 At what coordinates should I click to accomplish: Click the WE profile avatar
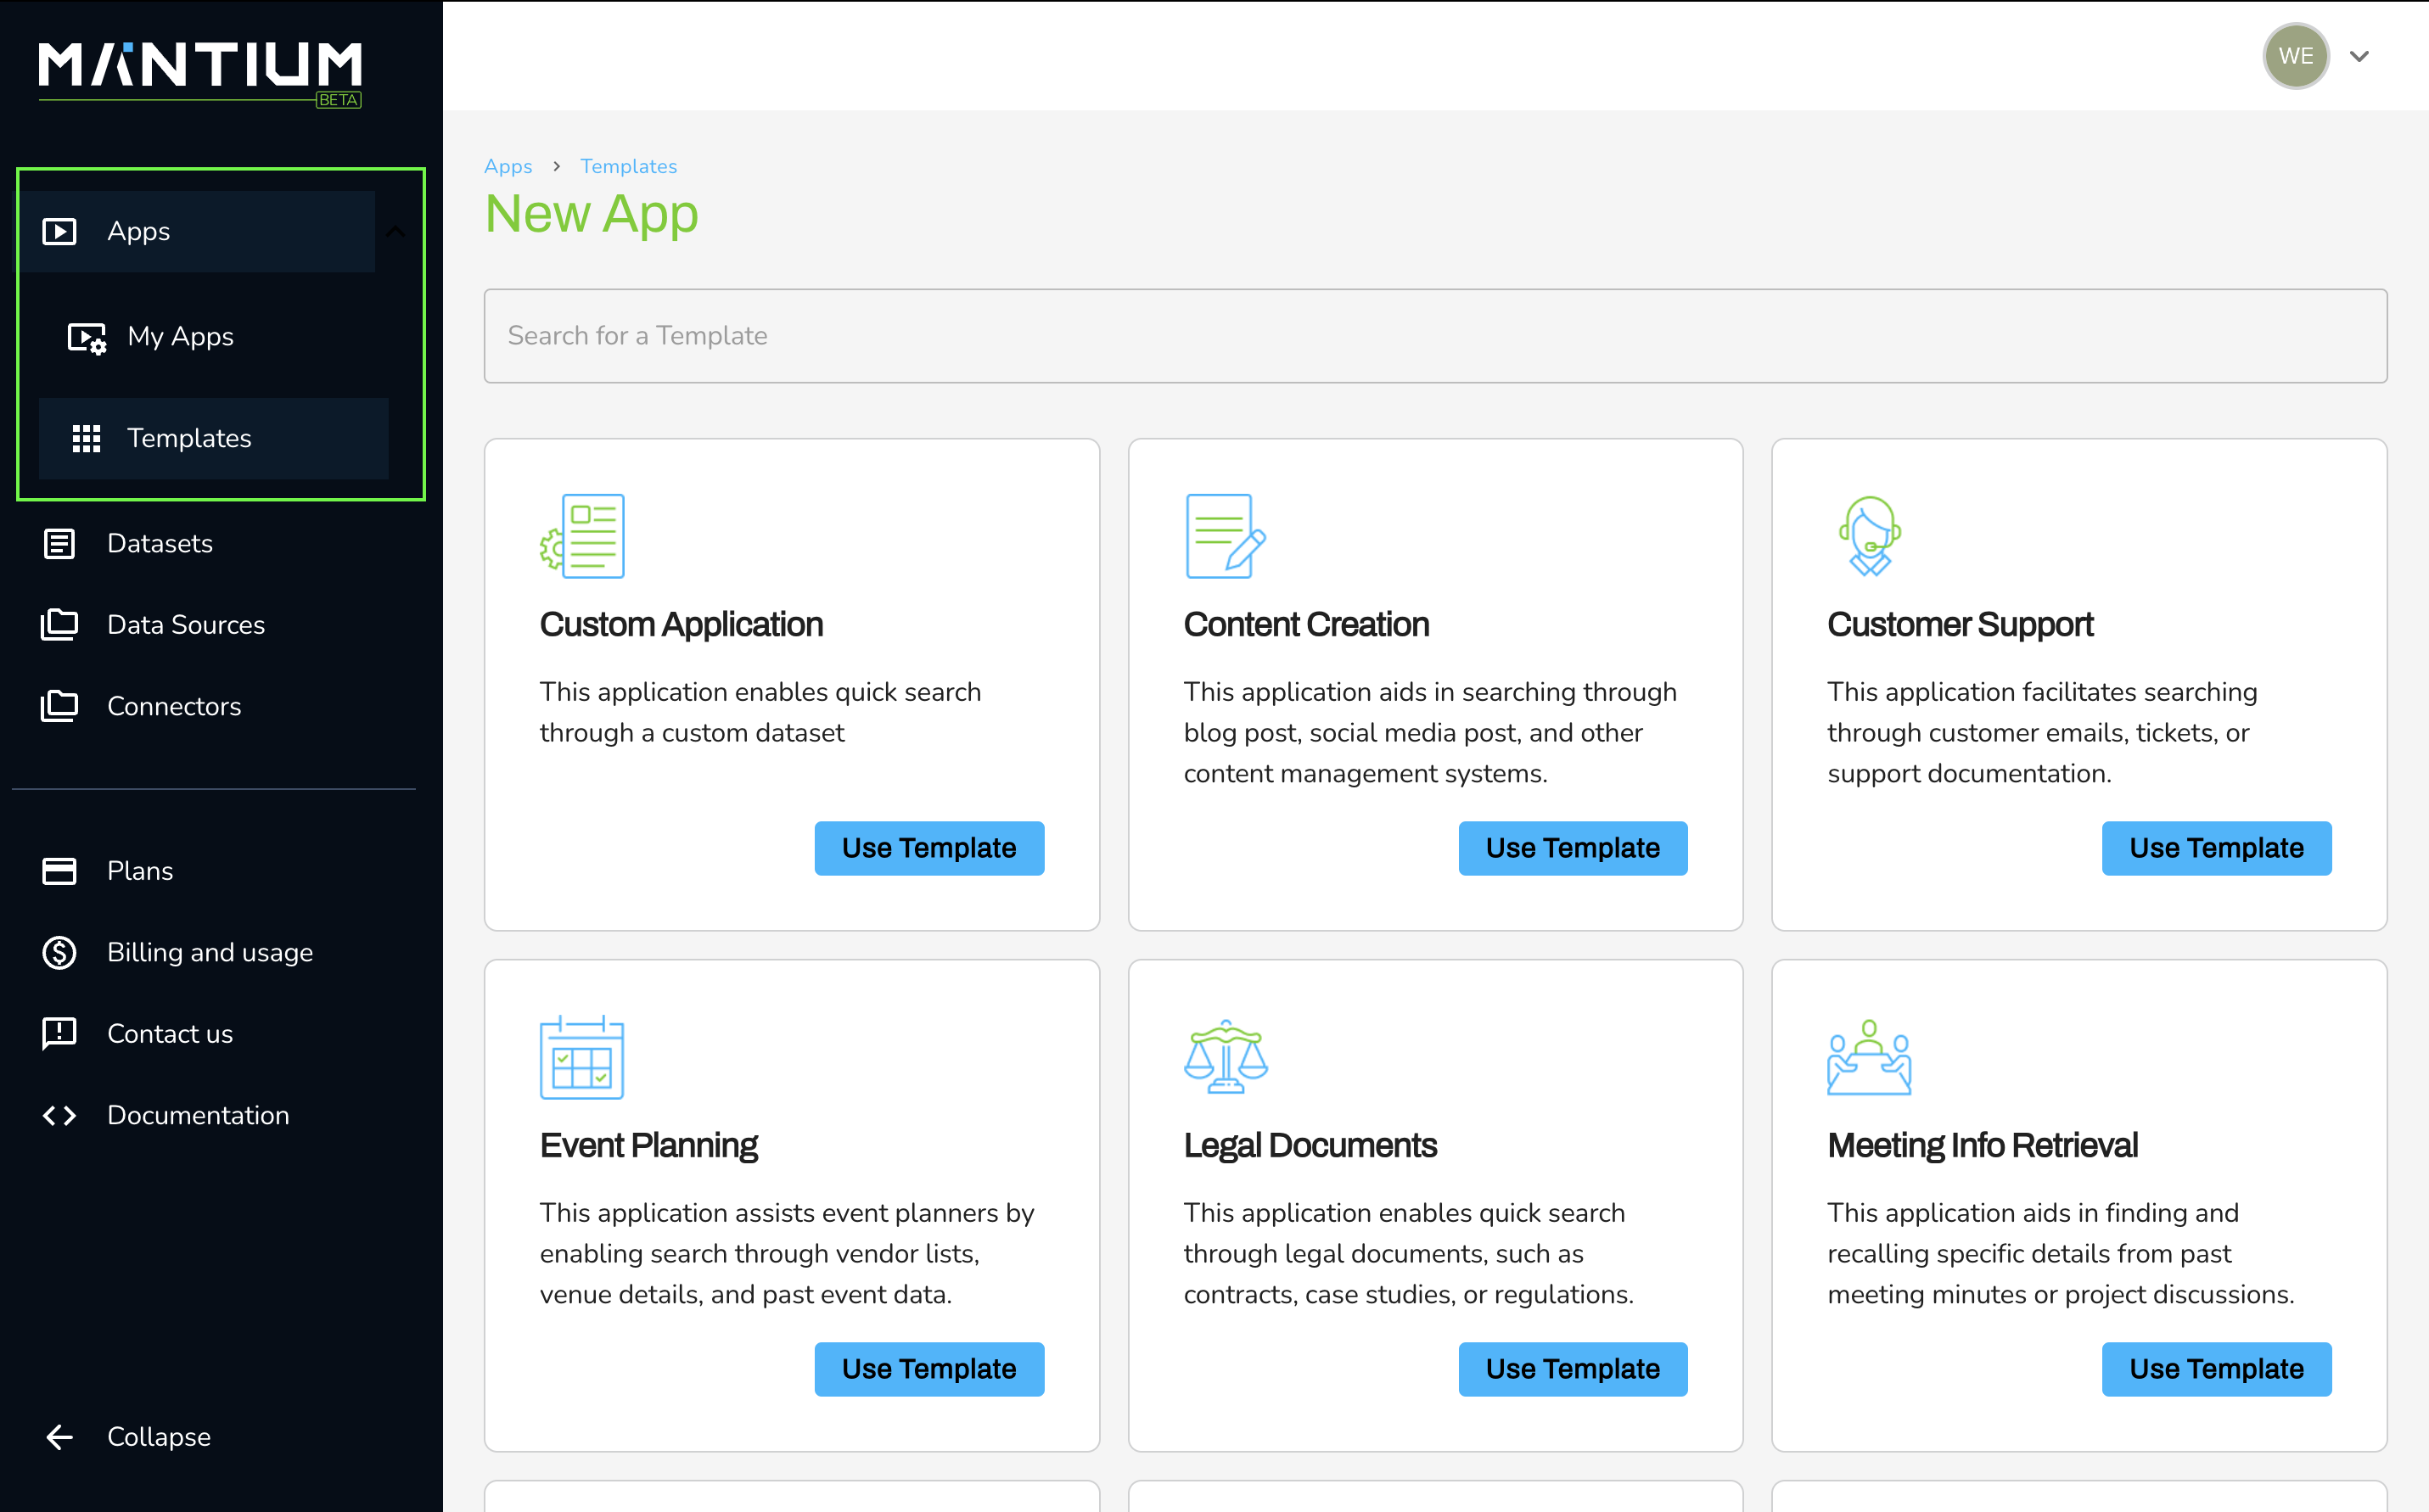(x=2295, y=57)
